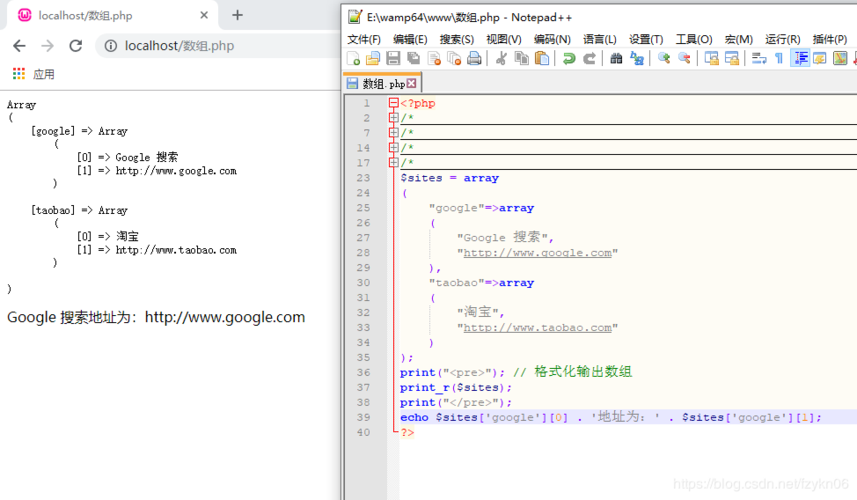857x500 pixels.
Task: Toggle the Show All Characters pilcrow icon
Action: [779, 58]
